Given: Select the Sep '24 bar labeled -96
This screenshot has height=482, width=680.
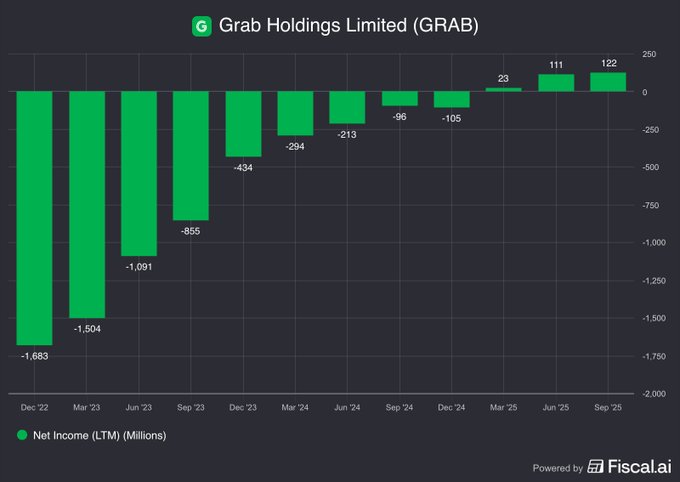Looking at the screenshot, I should [x=400, y=98].
